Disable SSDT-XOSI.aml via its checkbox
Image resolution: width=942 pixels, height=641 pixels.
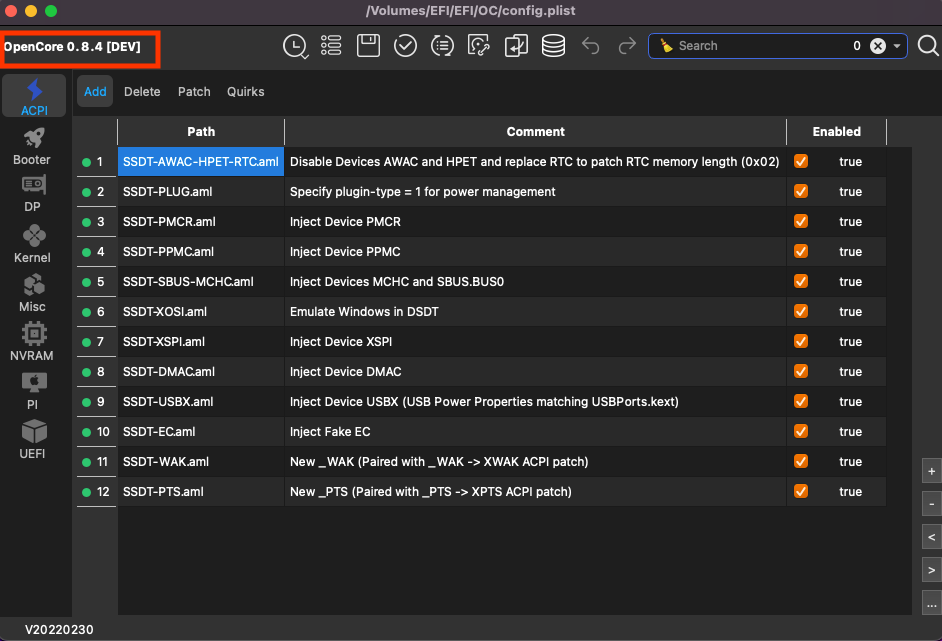pos(801,311)
